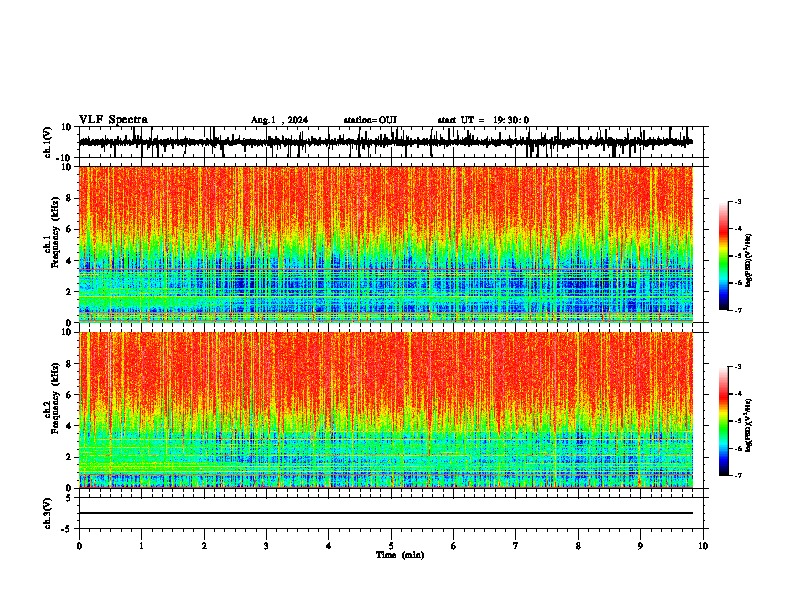Click the "2" kHz tick of ch.2 spectrogram
This screenshot has height=612, width=792.
coord(69,457)
